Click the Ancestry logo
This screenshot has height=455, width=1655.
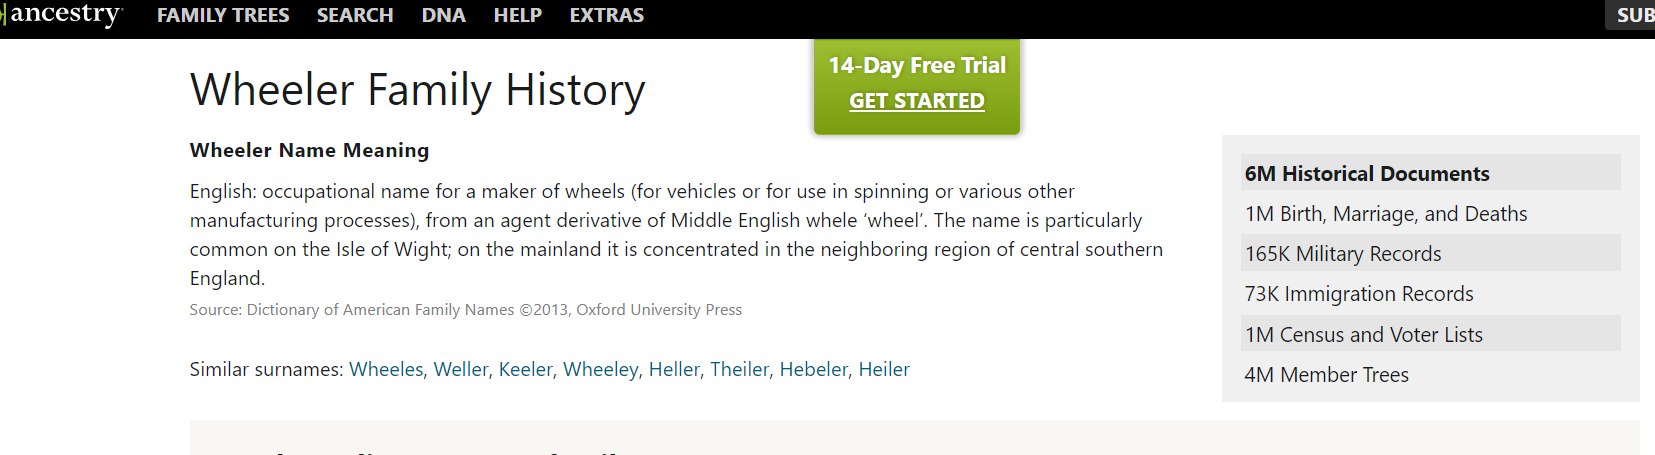61,15
